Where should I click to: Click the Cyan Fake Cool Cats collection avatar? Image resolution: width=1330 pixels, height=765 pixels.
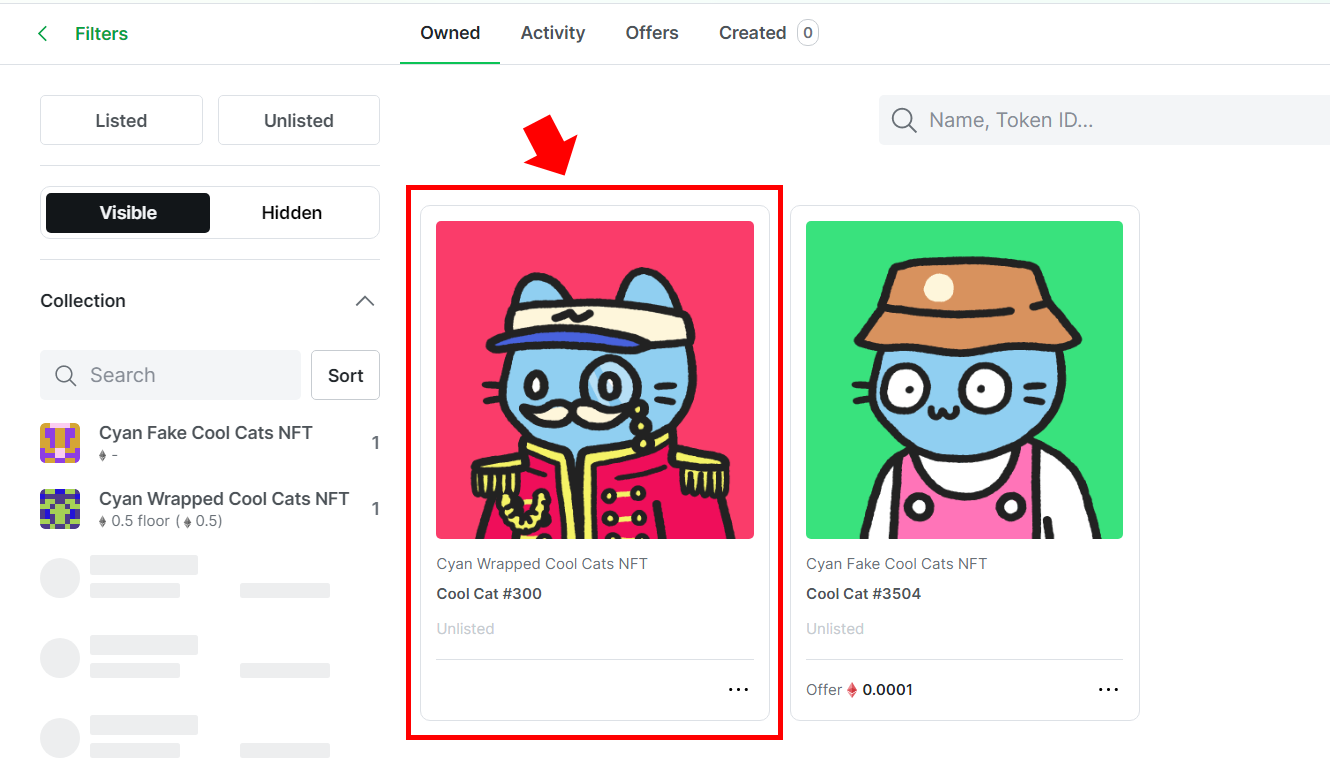tap(60, 443)
